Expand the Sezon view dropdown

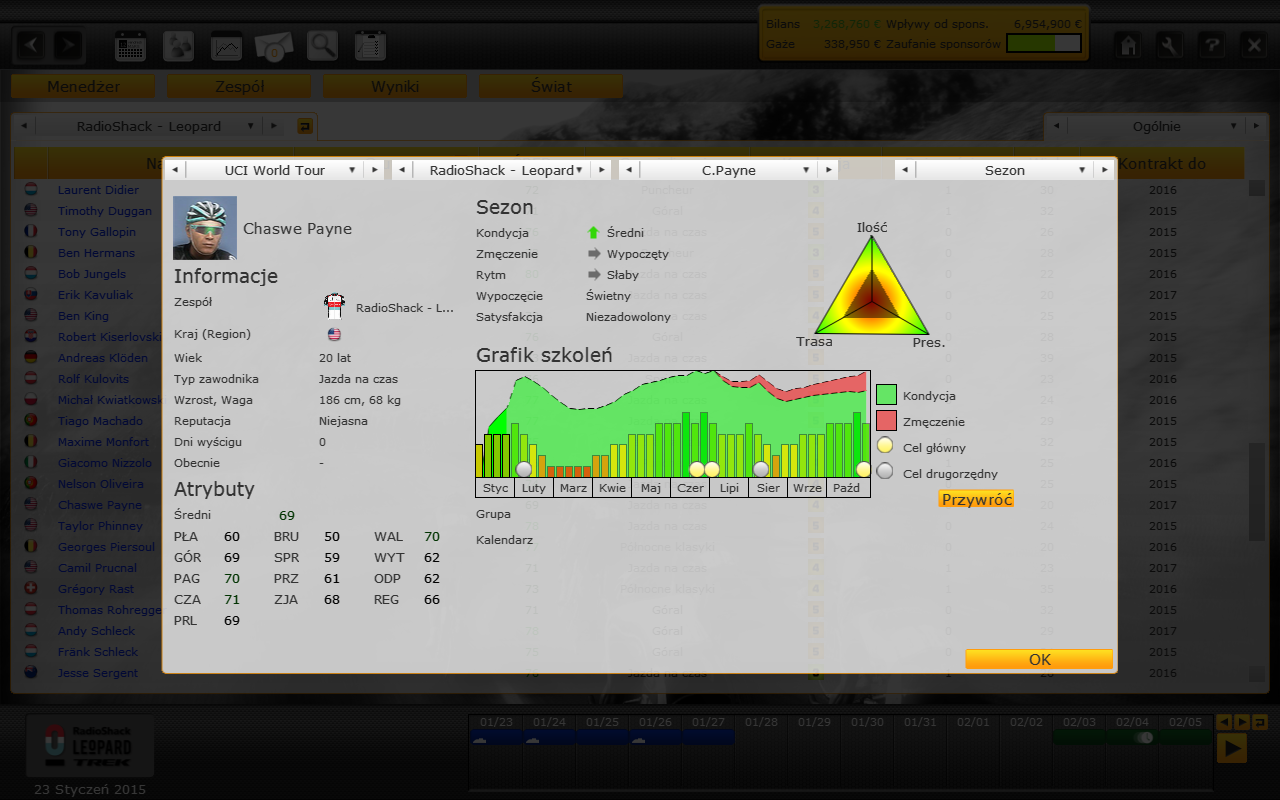coord(1004,170)
